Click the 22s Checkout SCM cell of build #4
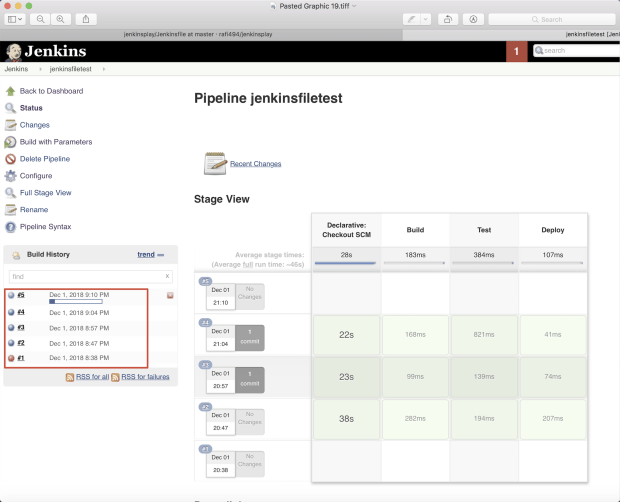The image size is (620, 502). click(x=346, y=335)
